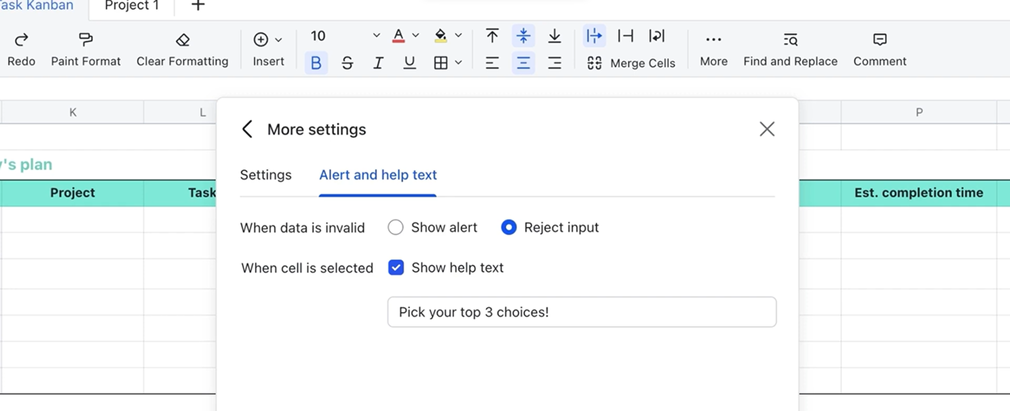Click the Merge Cells icon
Screen dimensions: 1010x411
point(594,63)
